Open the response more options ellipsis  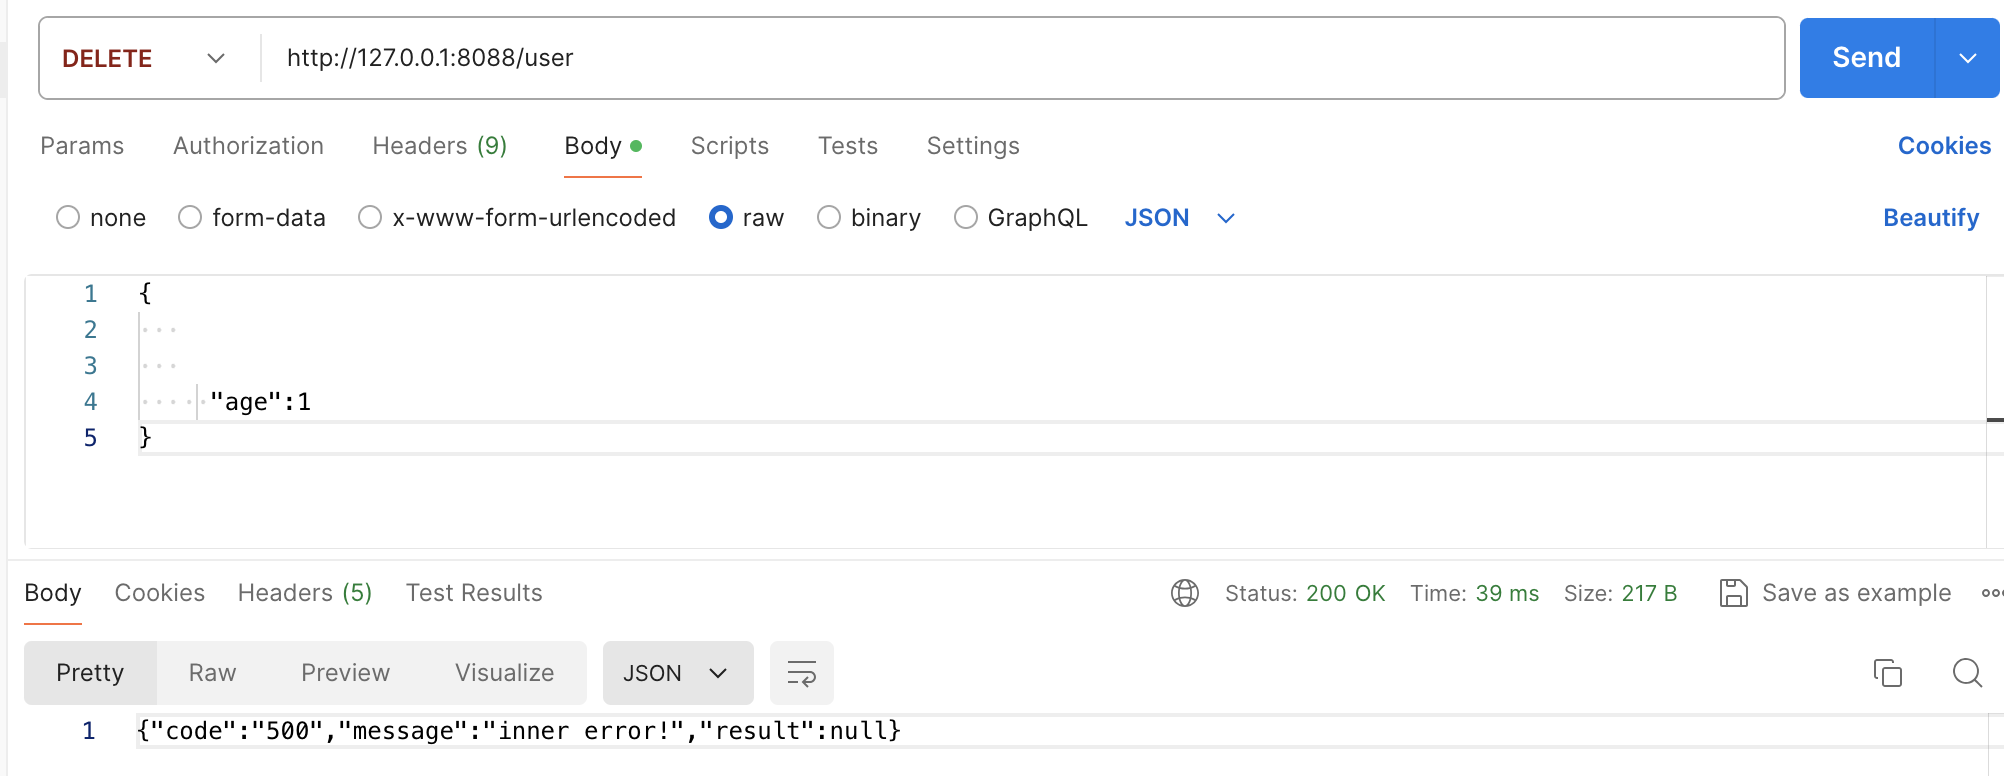1991,593
